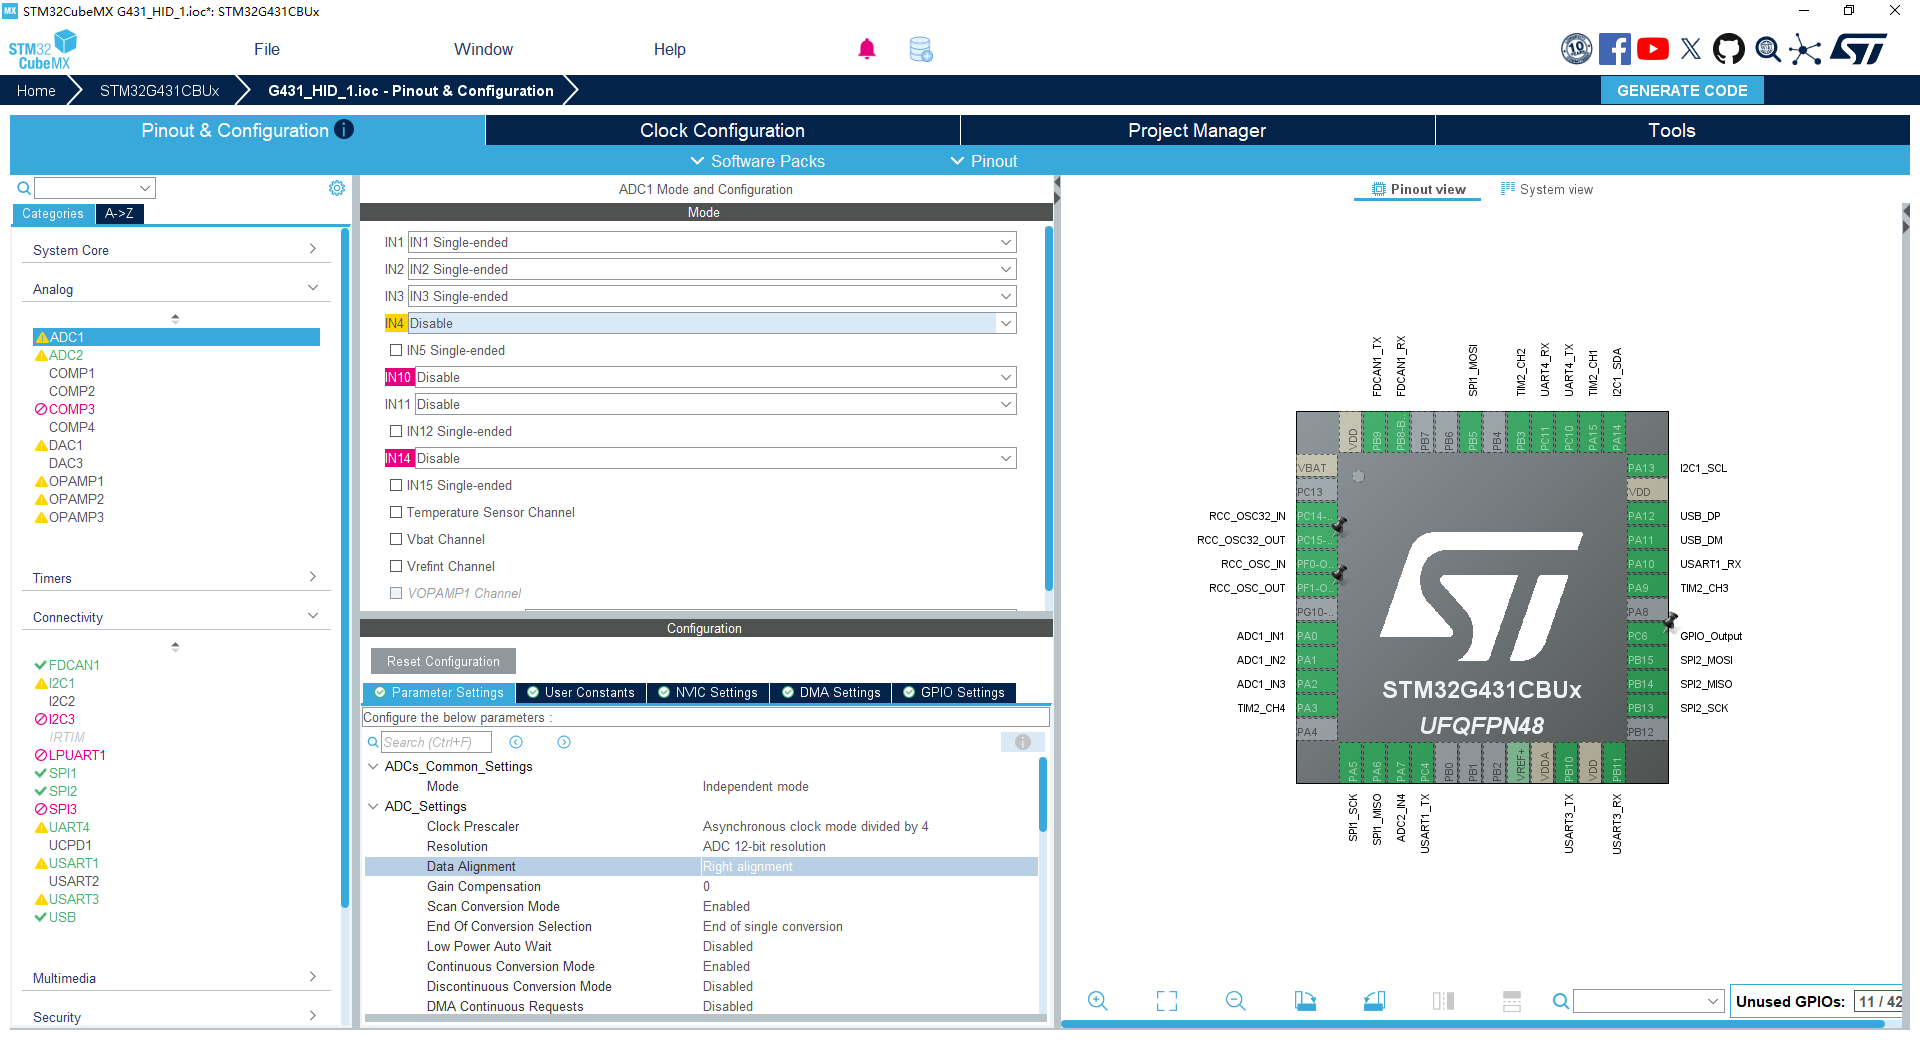The width and height of the screenshot is (1920, 1040).
Task: Select OPAMP1 in the Analog list
Action: (75, 481)
